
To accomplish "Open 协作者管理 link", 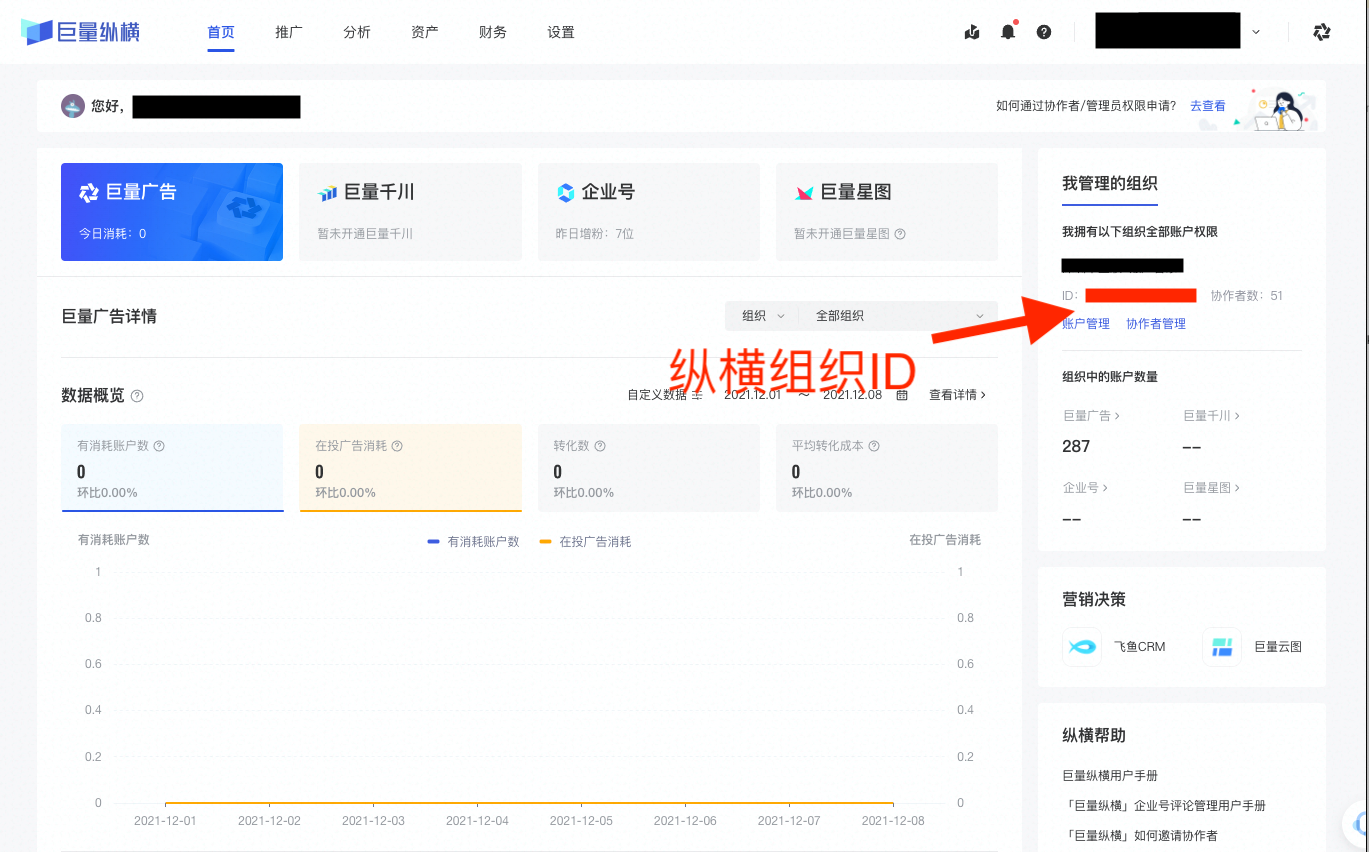I will click(x=1156, y=324).
